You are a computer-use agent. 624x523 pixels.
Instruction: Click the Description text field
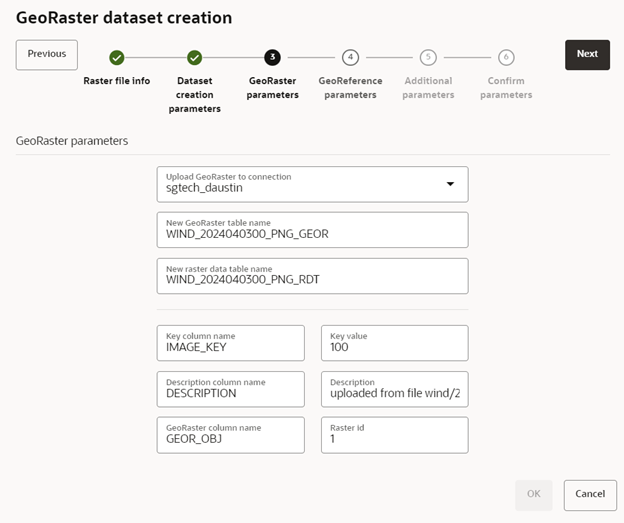pos(394,389)
